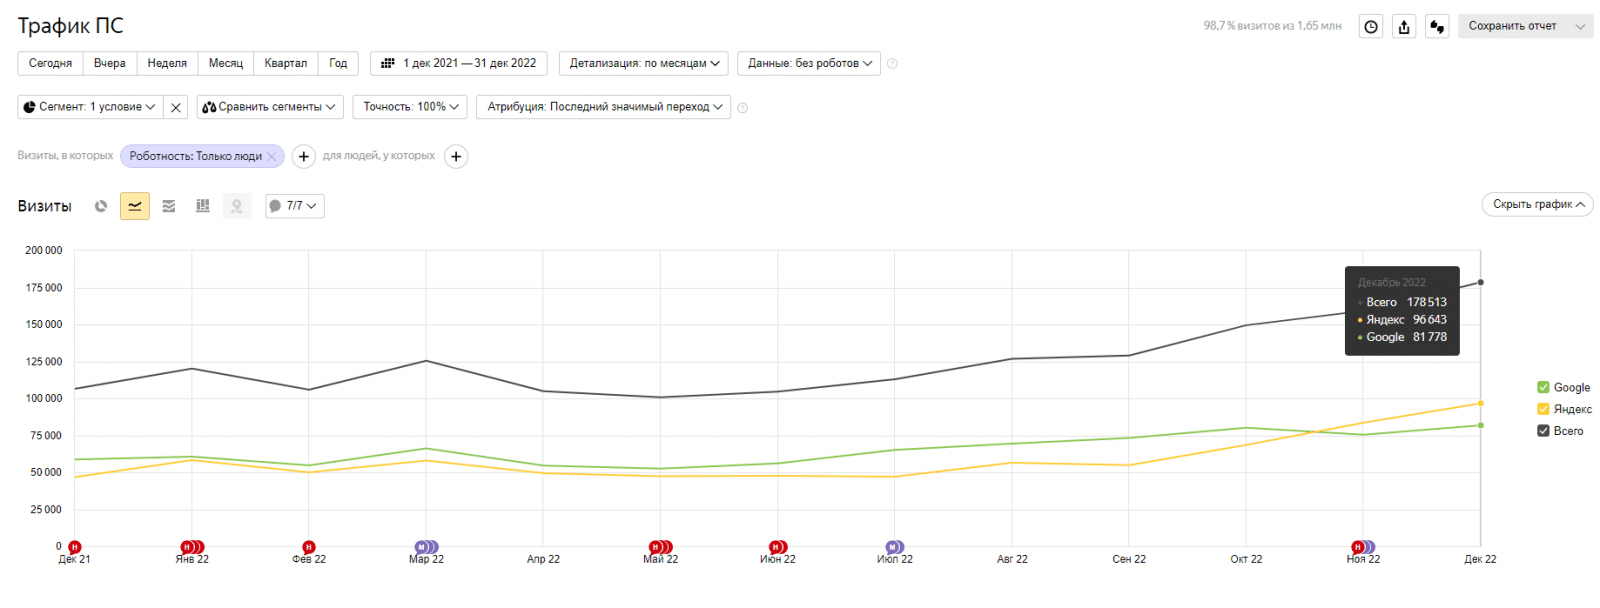Expand the Сегмент: 1 условие dropdown
Screen dimensions: 1600x608
point(90,107)
